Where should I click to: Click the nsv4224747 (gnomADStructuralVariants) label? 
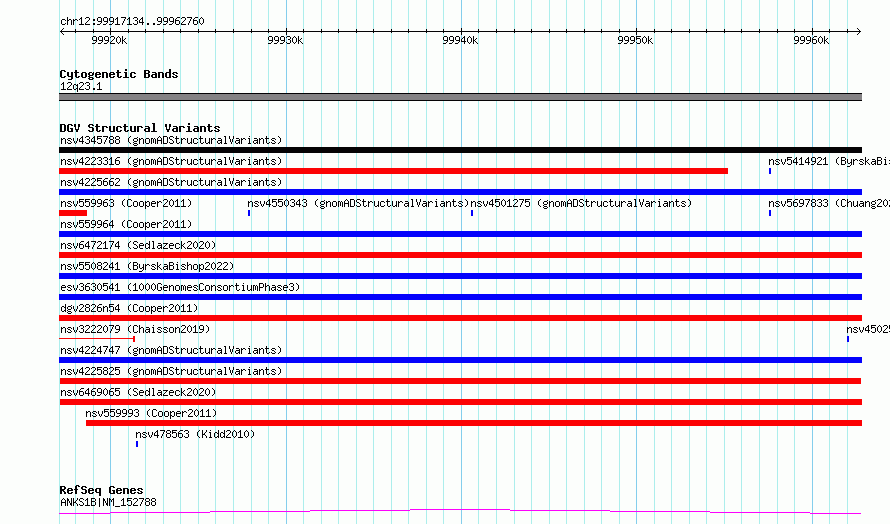(x=171, y=350)
